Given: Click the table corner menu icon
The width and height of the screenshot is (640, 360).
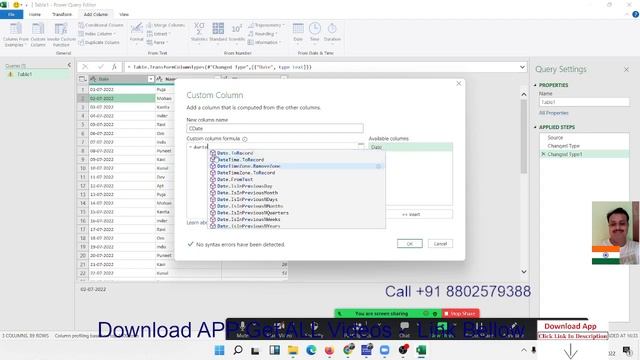Looking at the screenshot, I should pyautogui.click(x=82, y=79).
